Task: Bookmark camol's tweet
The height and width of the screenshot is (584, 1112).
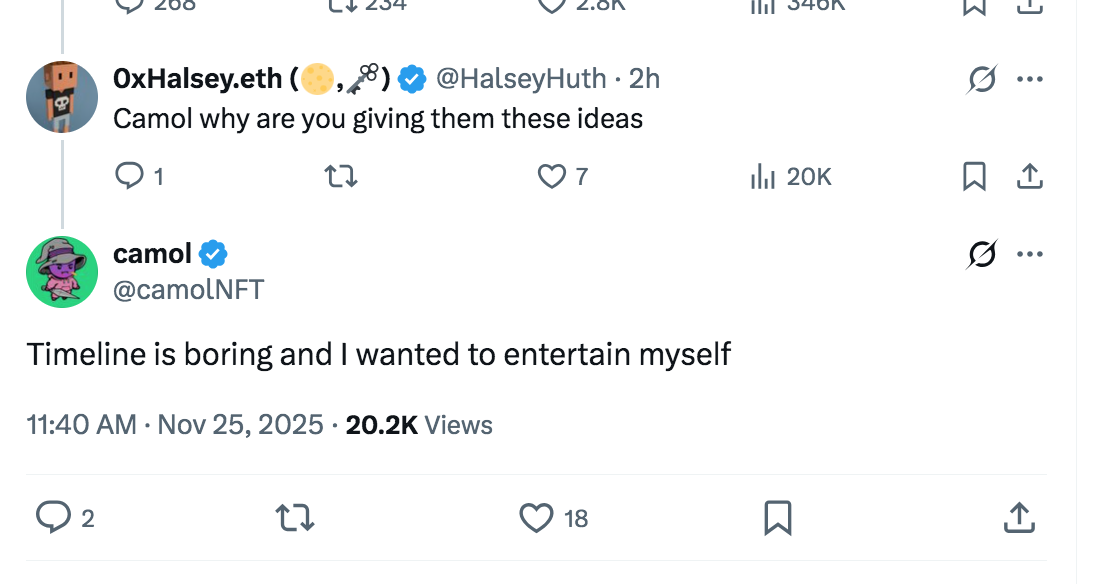Action: pyautogui.click(x=778, y=517)
